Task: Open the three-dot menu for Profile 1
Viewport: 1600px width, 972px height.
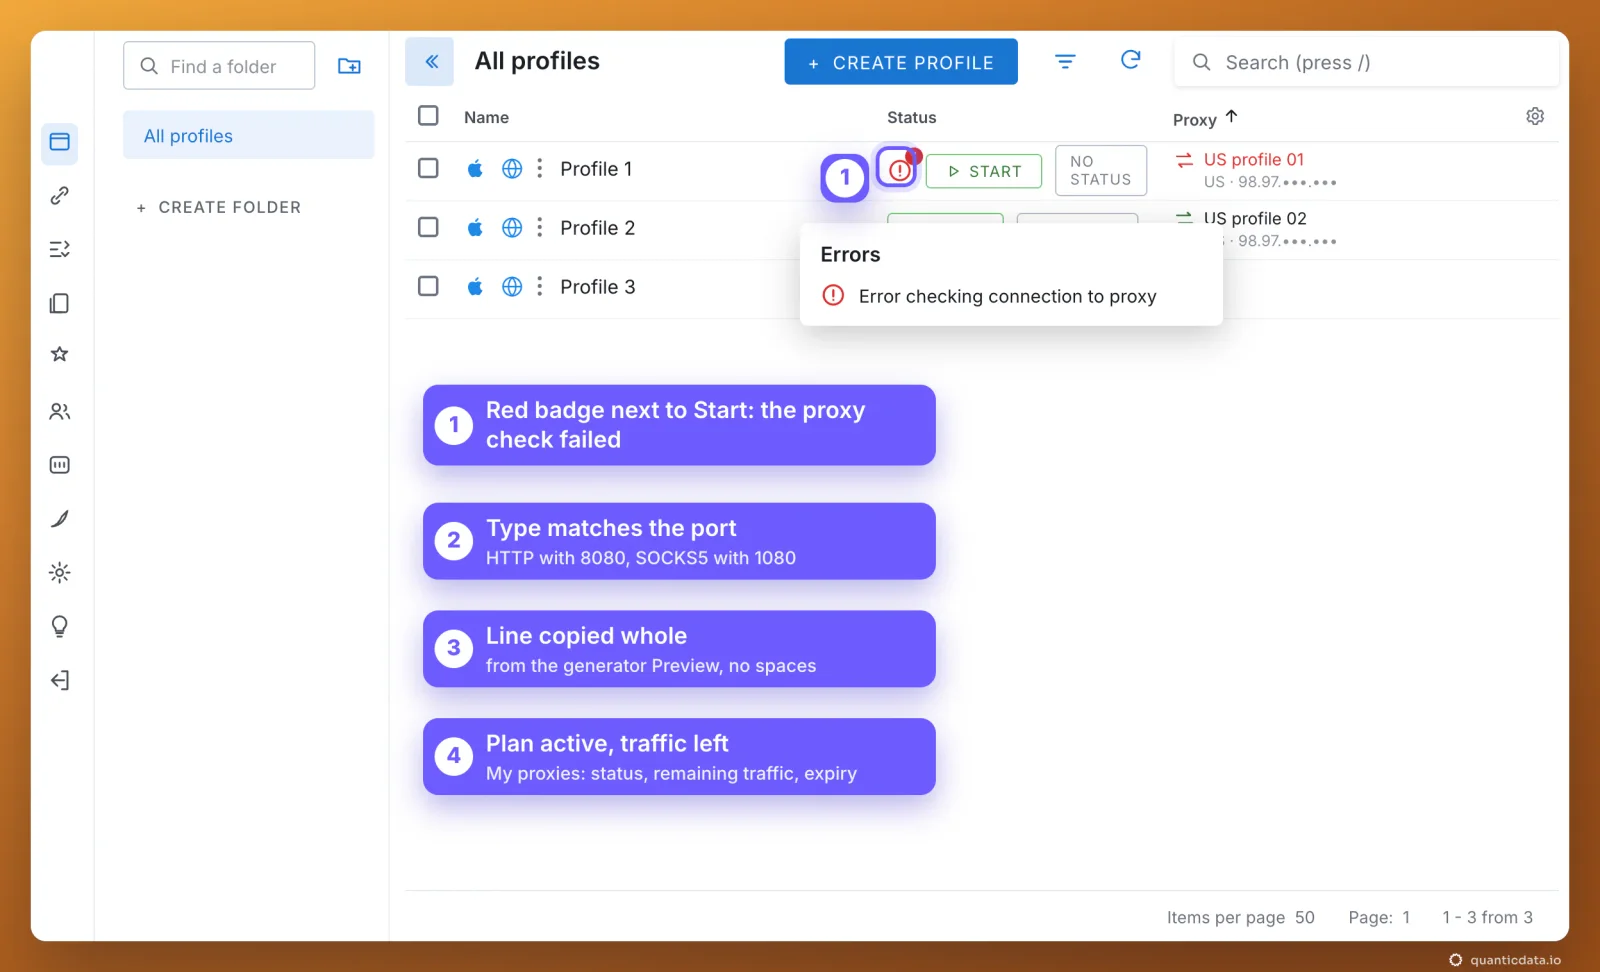Action: (x=540, y=169)
